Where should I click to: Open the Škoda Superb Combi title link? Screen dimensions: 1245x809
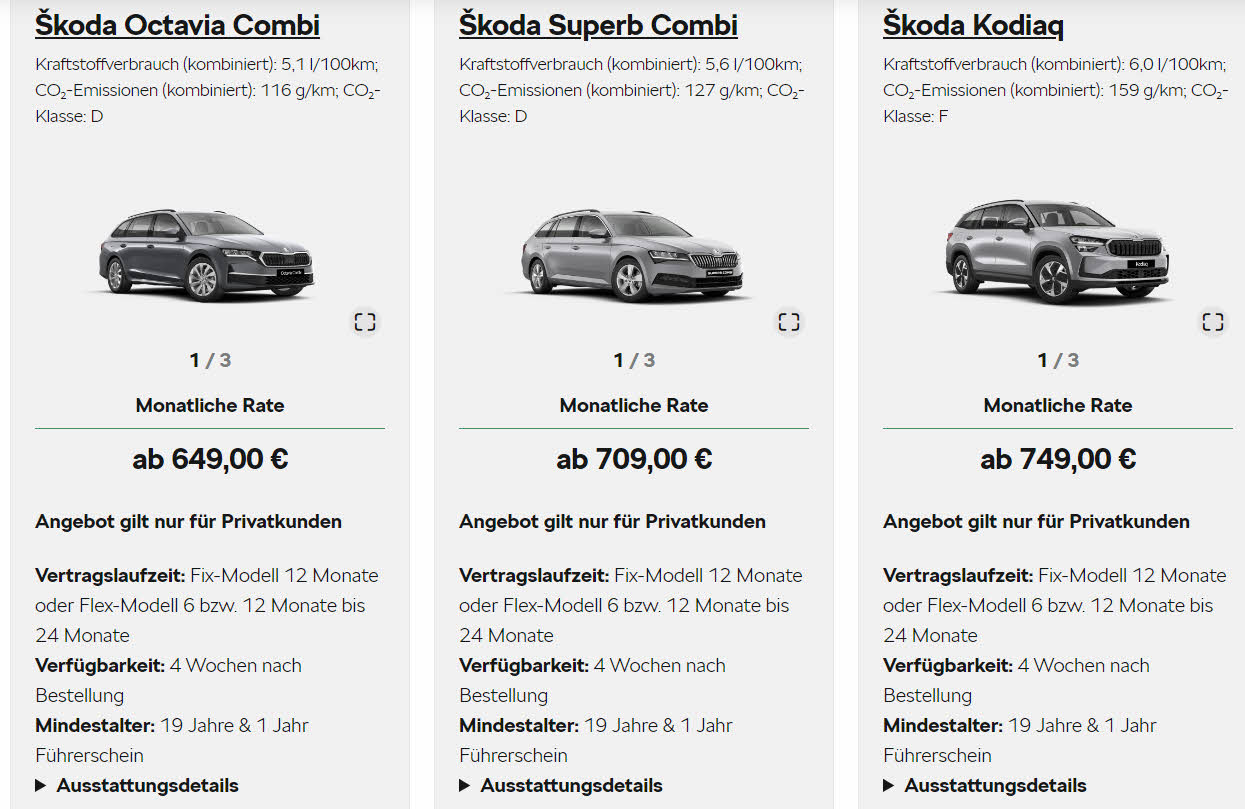pos(599,25)
